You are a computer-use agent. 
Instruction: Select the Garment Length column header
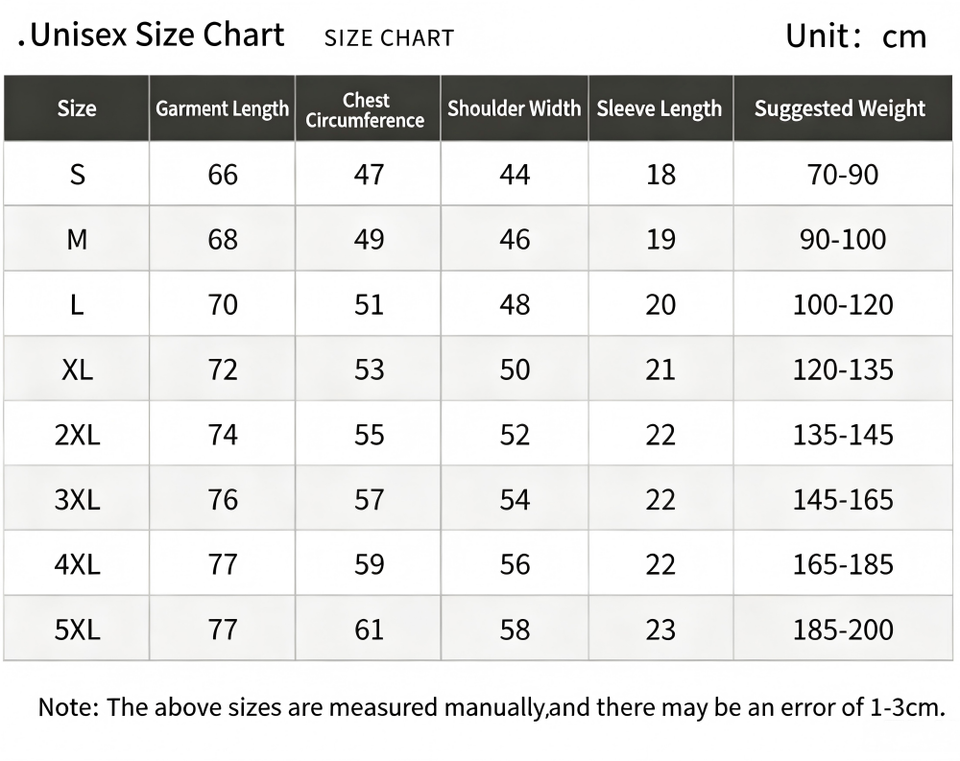(222, 108)
